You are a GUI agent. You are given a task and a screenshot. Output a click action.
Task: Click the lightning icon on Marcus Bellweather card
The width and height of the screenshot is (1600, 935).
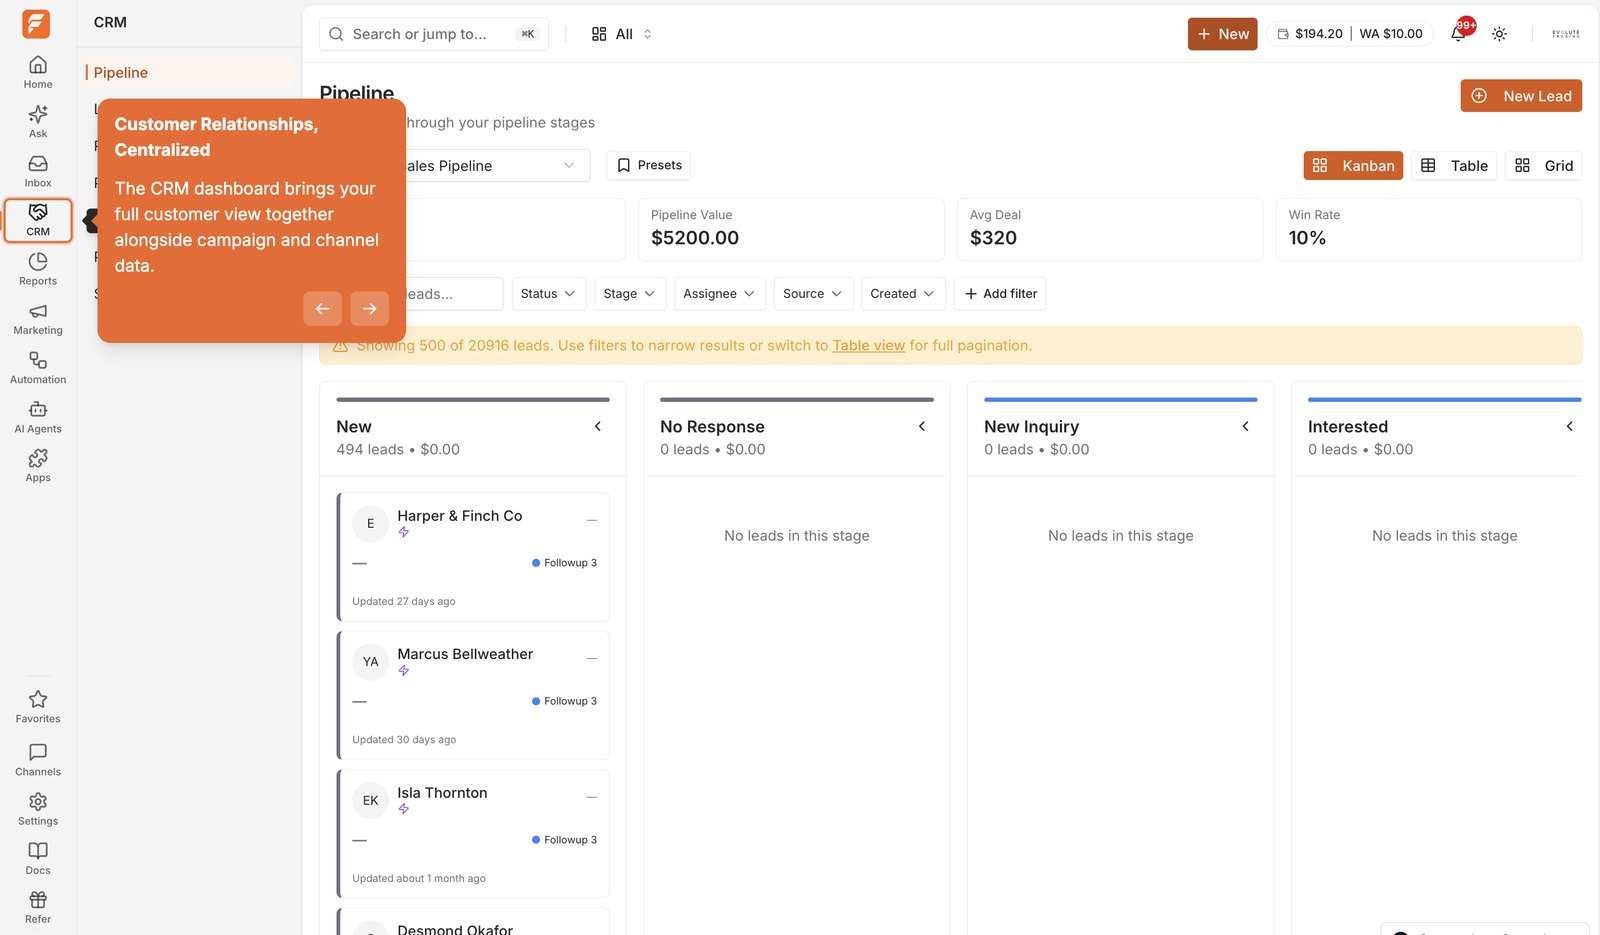point(404,671)
